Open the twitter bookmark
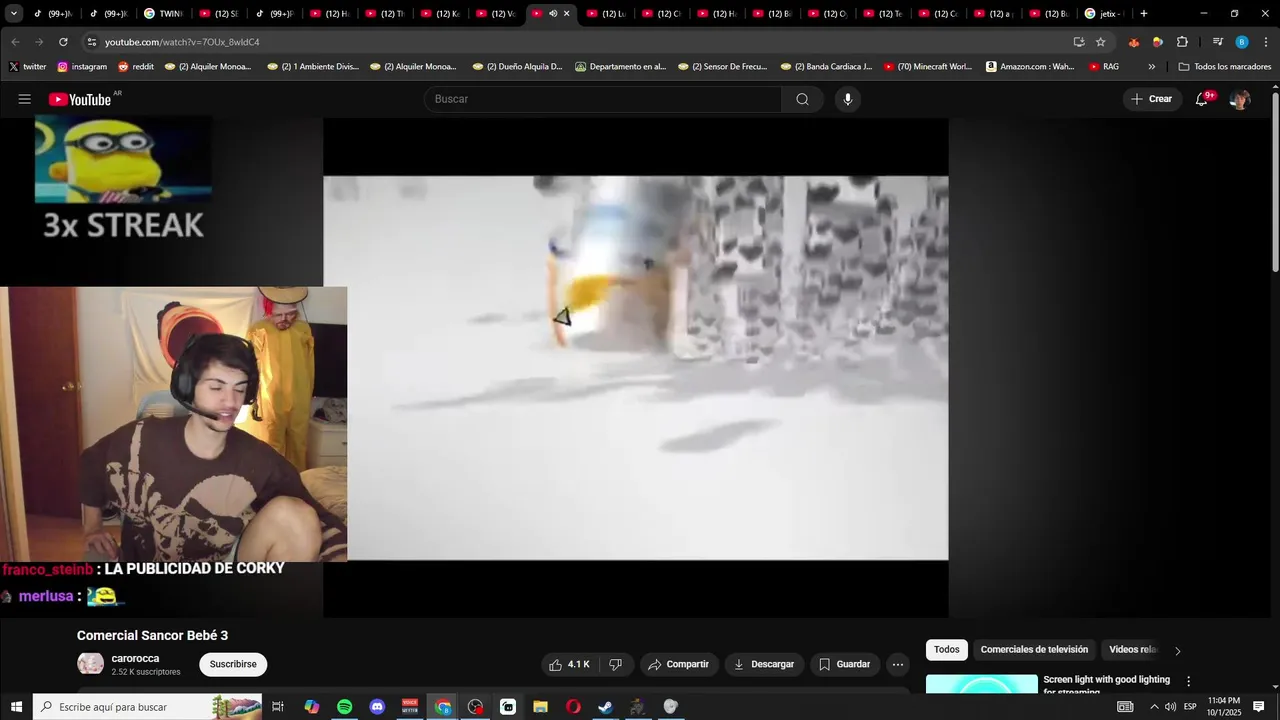 tap(28, 67)
